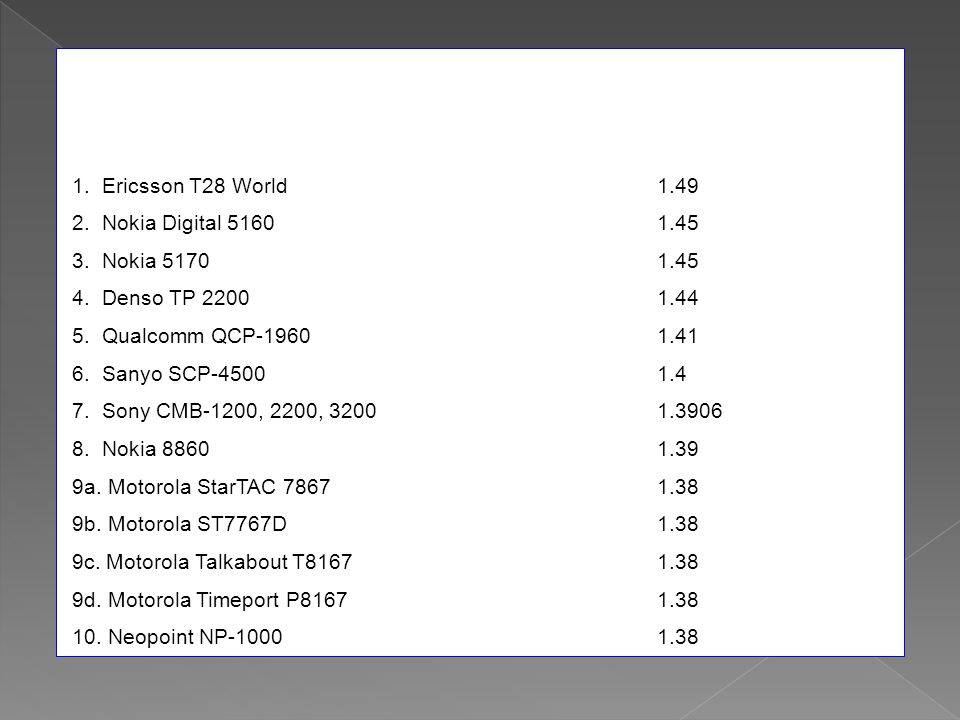Viewport: 960px width, 720px height.
Task: Select the value 1.39 for Nokia 8860
Action: click(x=678, y=449)
